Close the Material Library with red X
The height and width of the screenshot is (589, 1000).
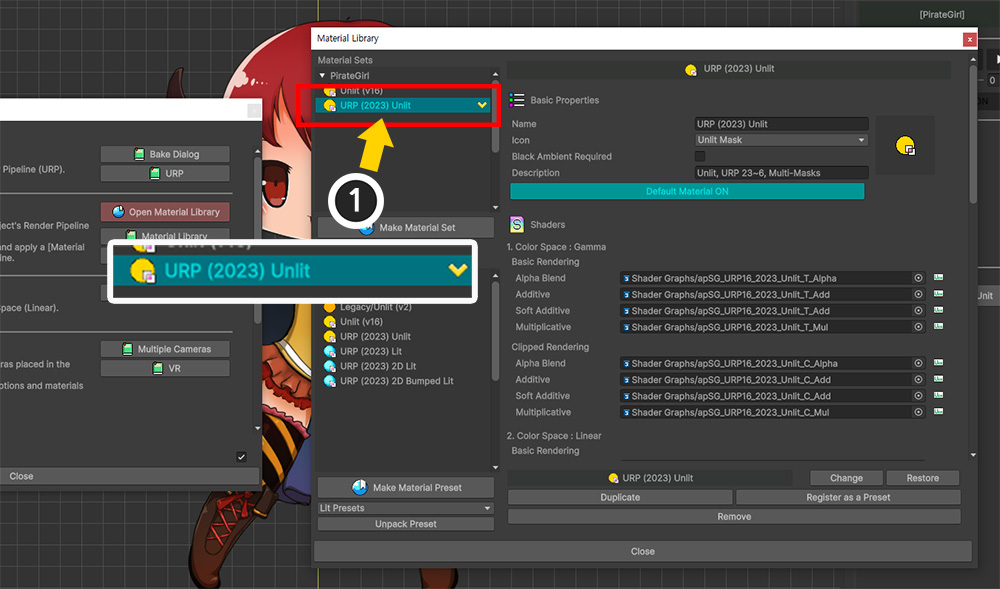tap(969, 40)
